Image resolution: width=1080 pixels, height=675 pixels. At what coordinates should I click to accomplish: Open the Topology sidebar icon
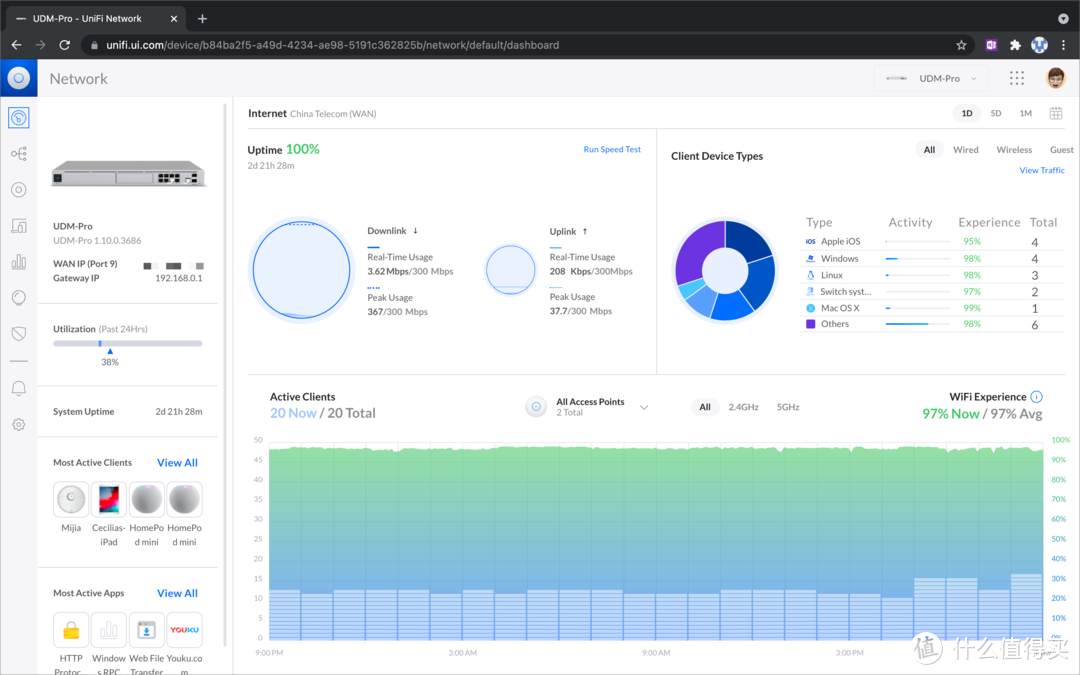tap(19, 154)
